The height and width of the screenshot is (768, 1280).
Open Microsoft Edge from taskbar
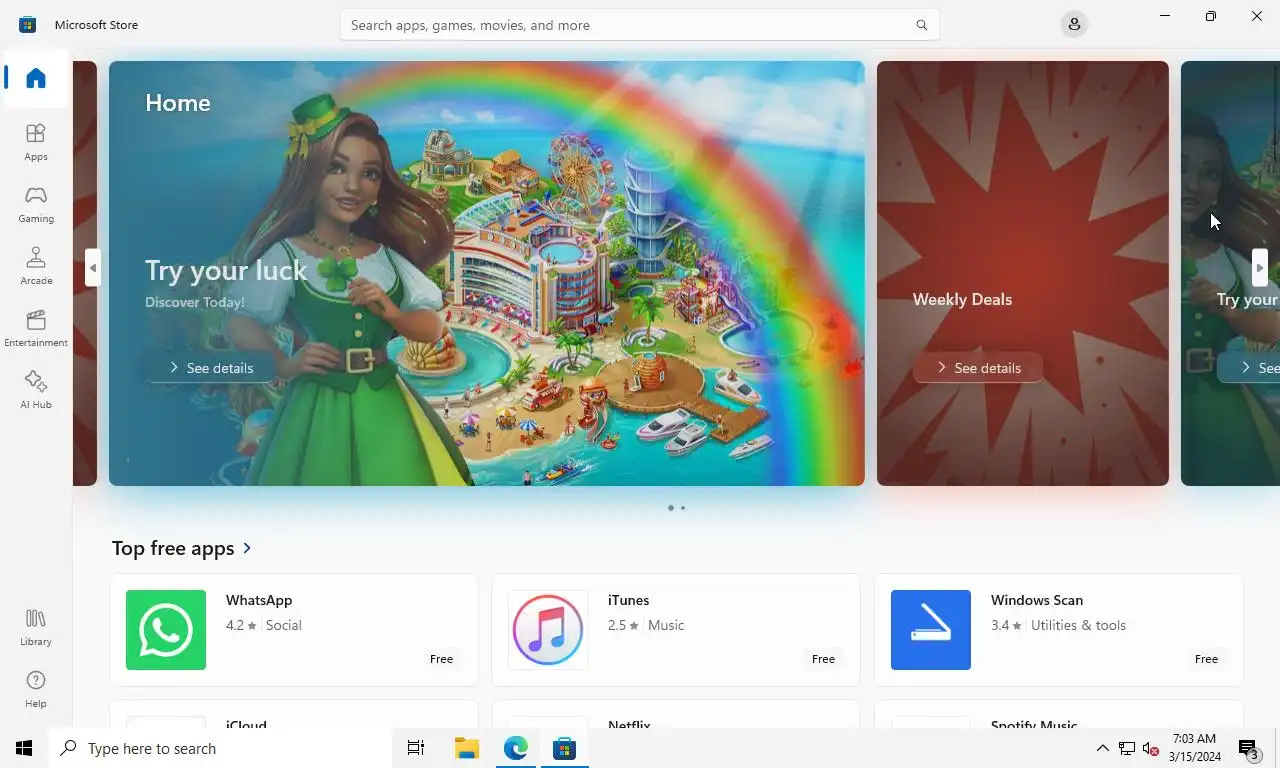[515, 748]
